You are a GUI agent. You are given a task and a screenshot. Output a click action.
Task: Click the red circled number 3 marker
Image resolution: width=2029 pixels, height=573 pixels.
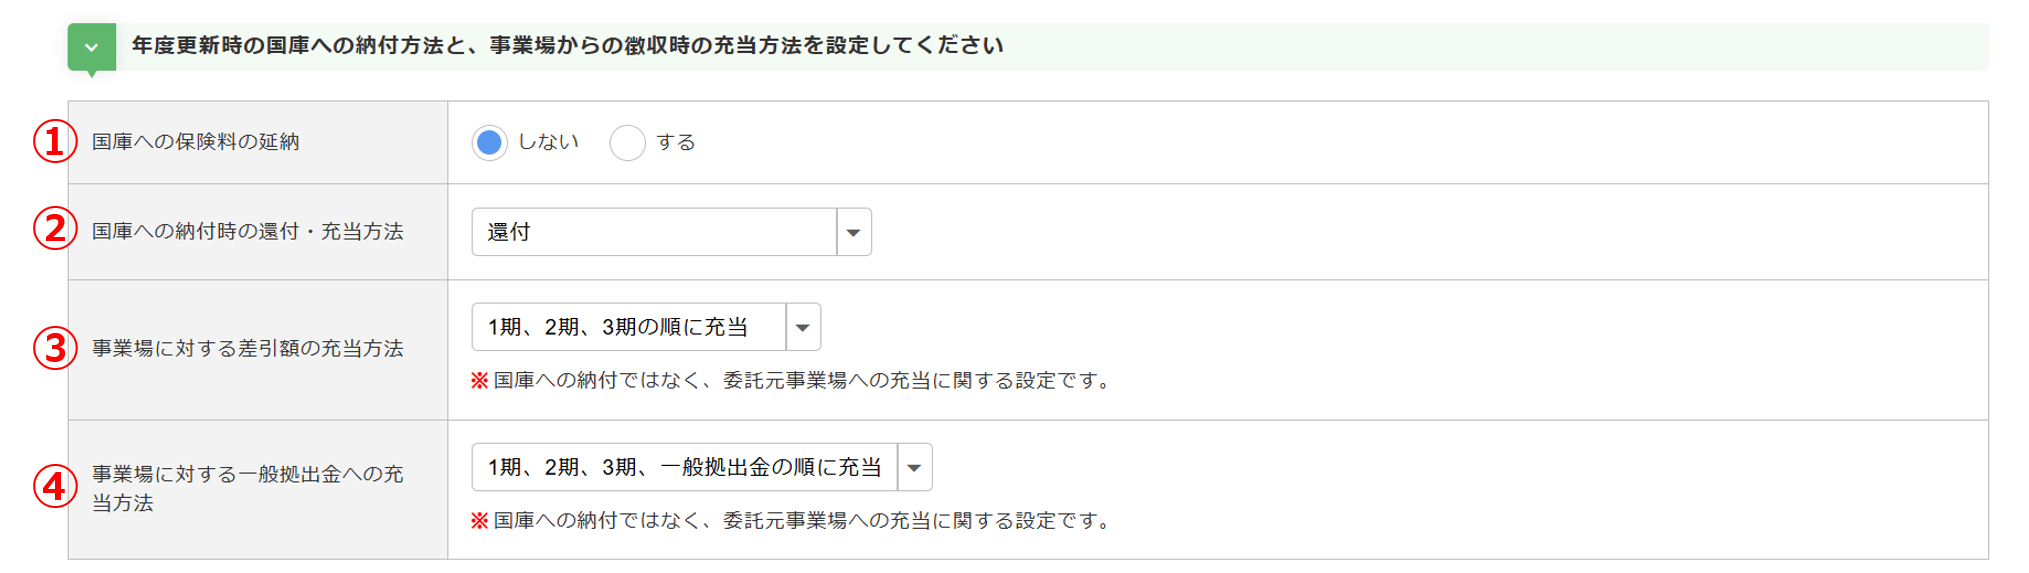point(55,348)
